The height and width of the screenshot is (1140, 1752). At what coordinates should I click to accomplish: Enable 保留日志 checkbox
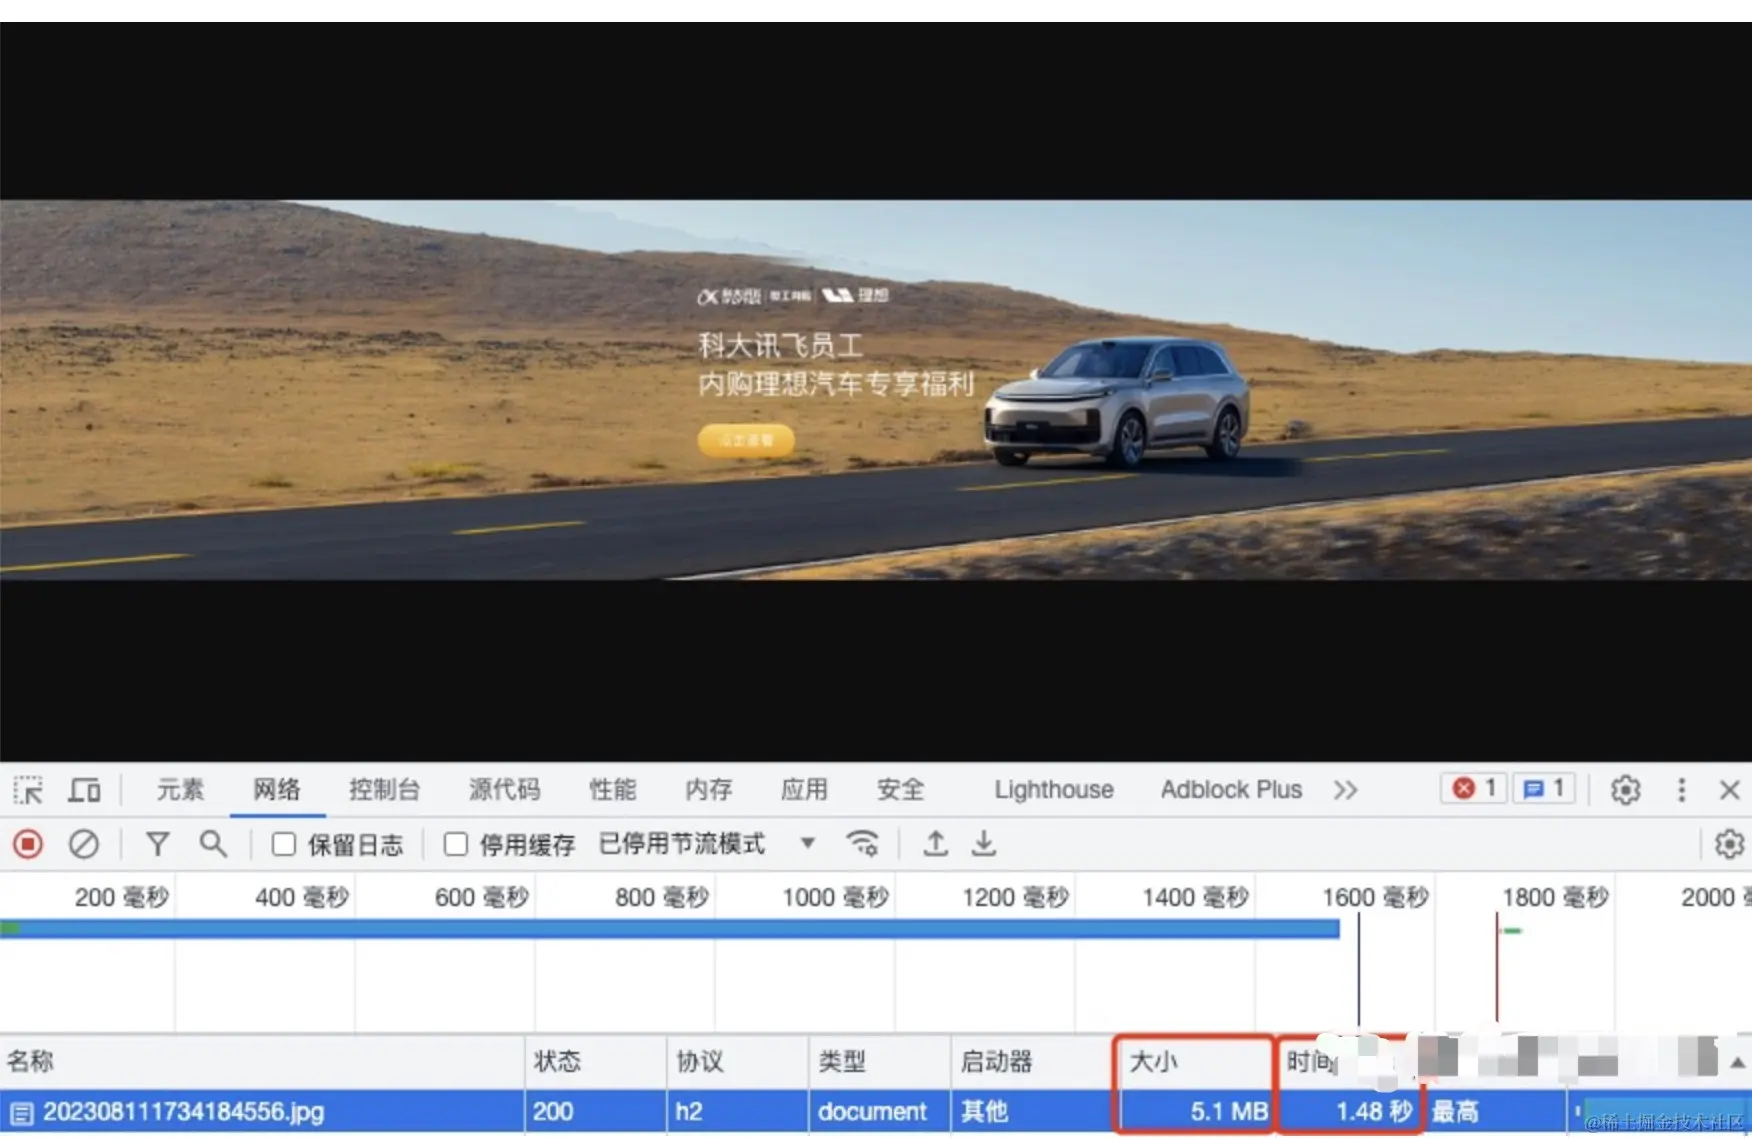point(284,844)
